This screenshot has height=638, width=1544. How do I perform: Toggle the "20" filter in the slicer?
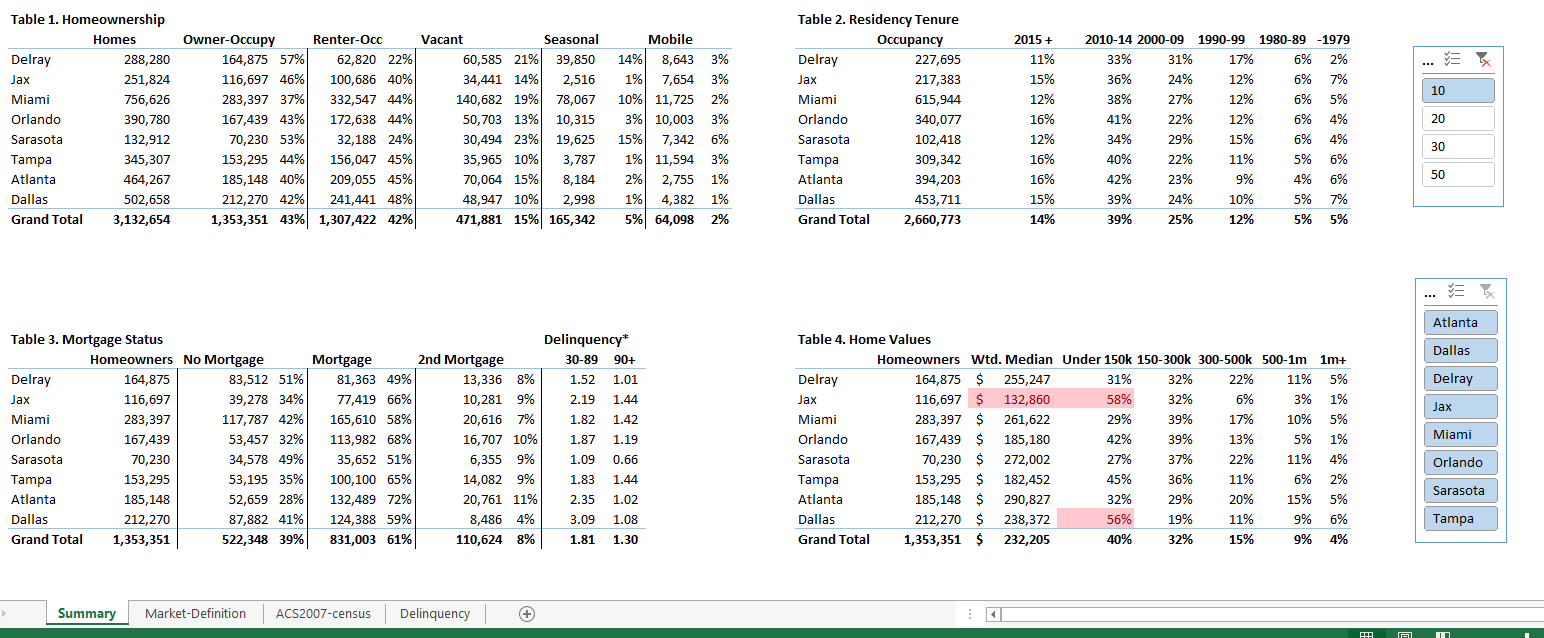pyautogui.click(x=1458, y=117)
